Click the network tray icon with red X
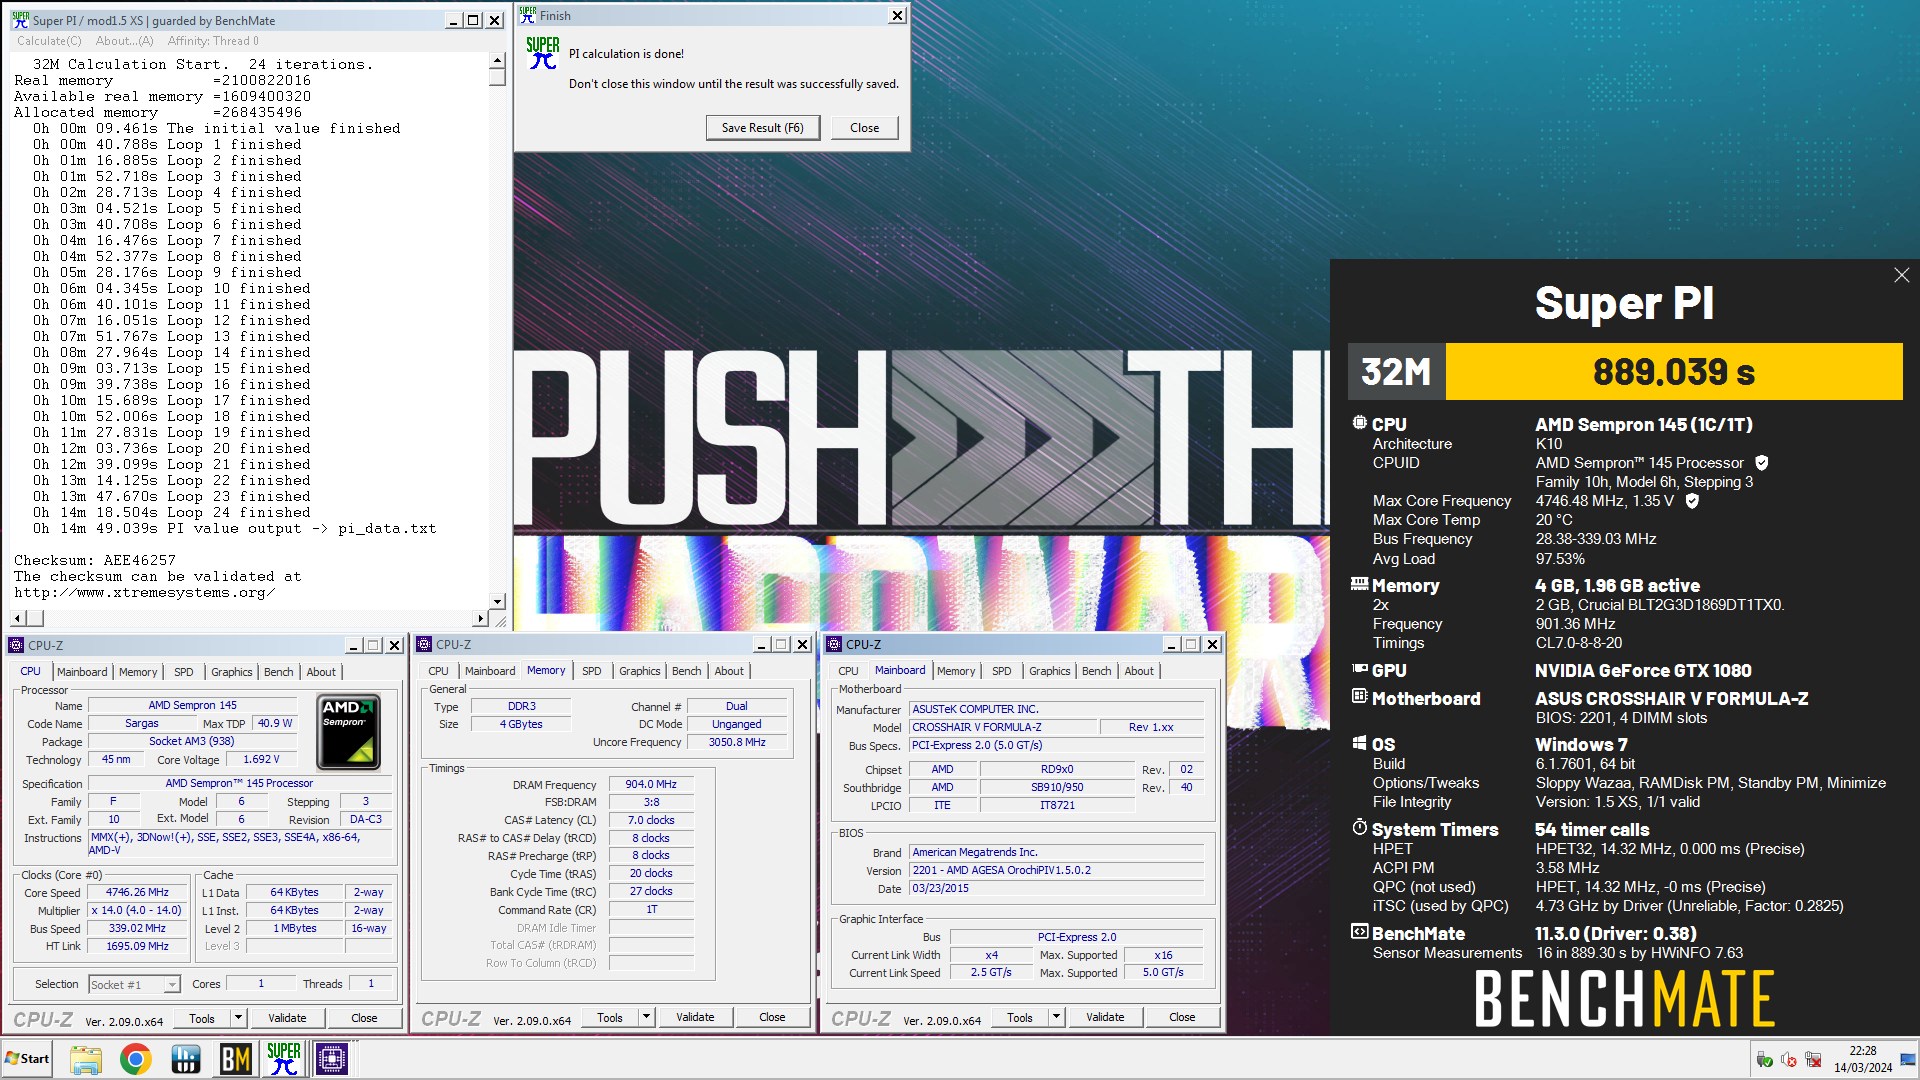The width and height of the screenshot is (1920, 1080). point(1813,1059)
